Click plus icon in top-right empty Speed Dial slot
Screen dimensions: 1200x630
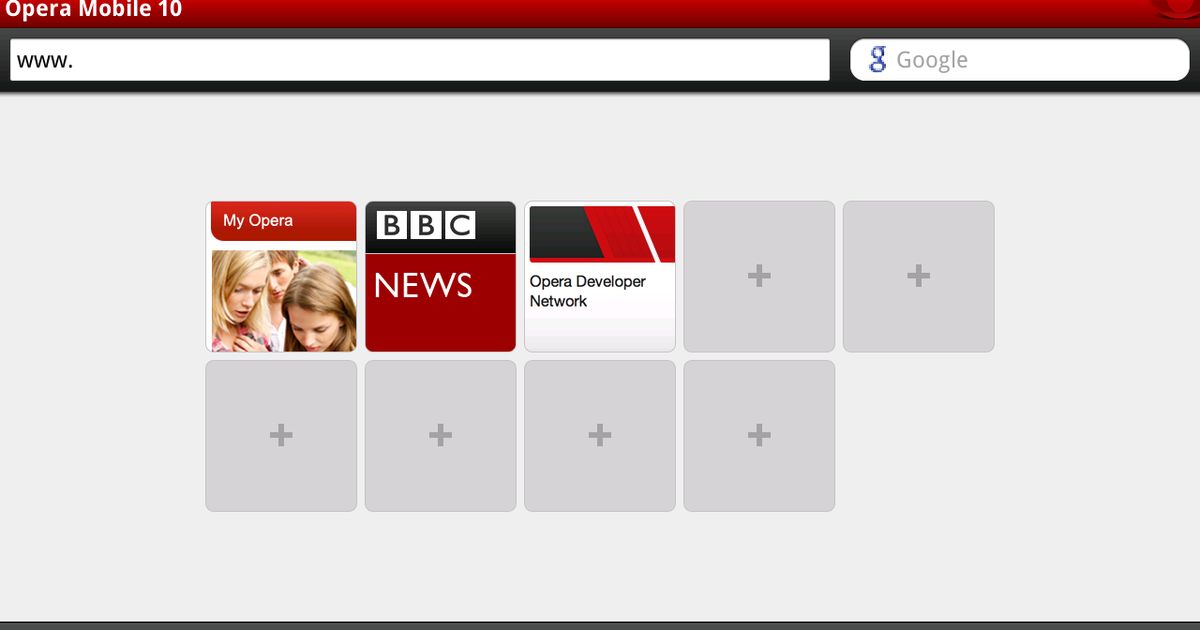pos(917,275)
